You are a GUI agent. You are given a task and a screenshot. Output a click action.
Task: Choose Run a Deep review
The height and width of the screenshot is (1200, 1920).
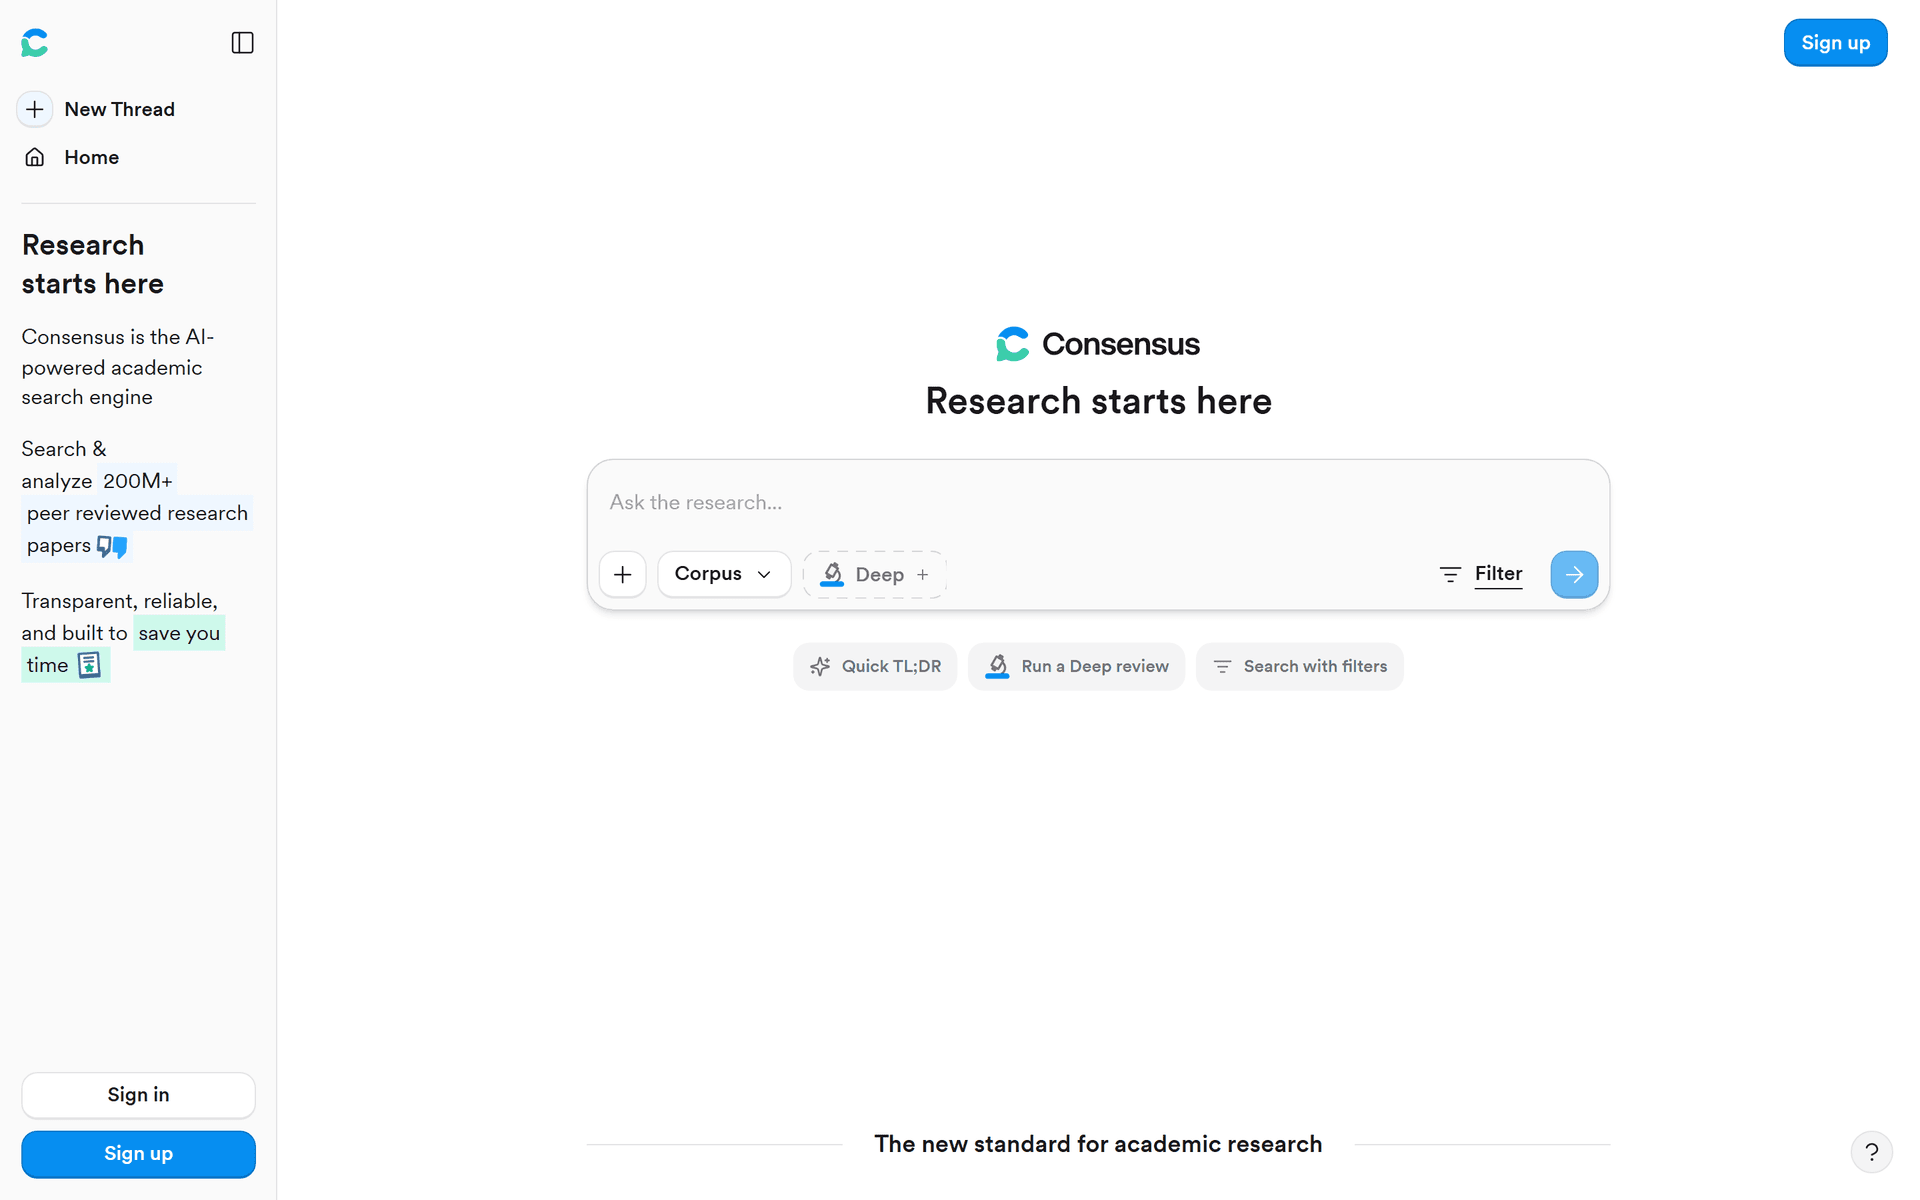pyautogui.click(x=1076, y=666)
